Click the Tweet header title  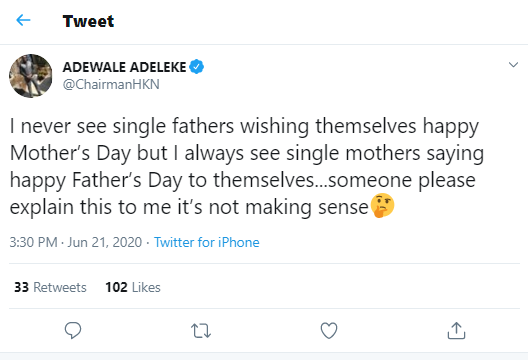click(88, 21)
